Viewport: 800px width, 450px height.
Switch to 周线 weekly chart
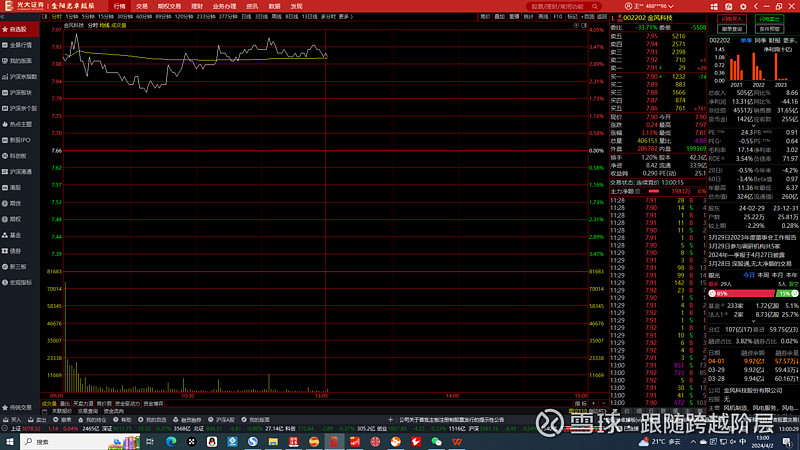coord(277,17)
